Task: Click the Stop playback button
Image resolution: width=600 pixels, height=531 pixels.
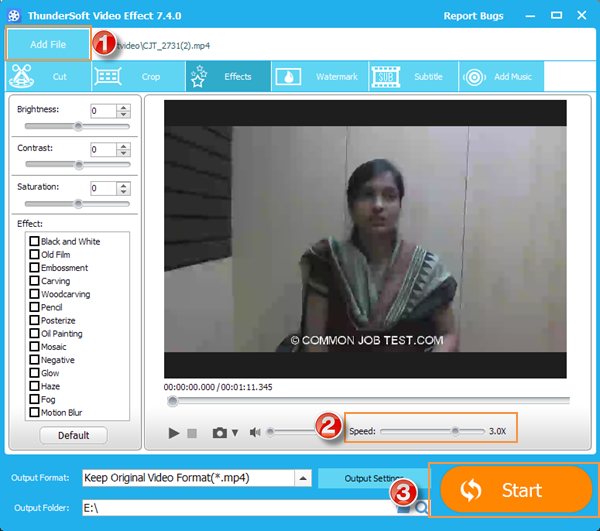Action: tap(192, 433)
